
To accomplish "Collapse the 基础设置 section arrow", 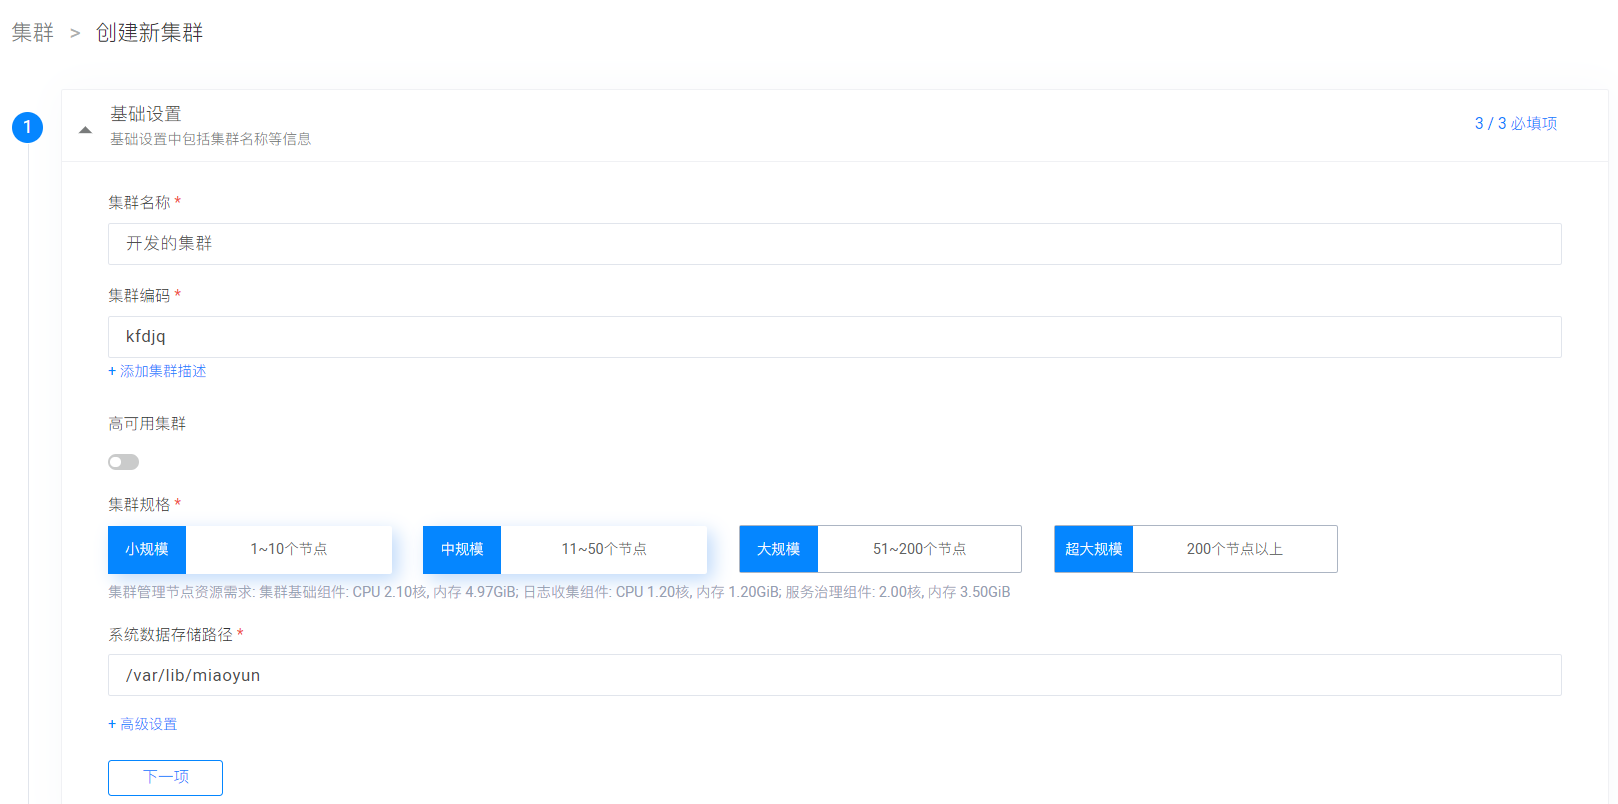I will [85, 130].
